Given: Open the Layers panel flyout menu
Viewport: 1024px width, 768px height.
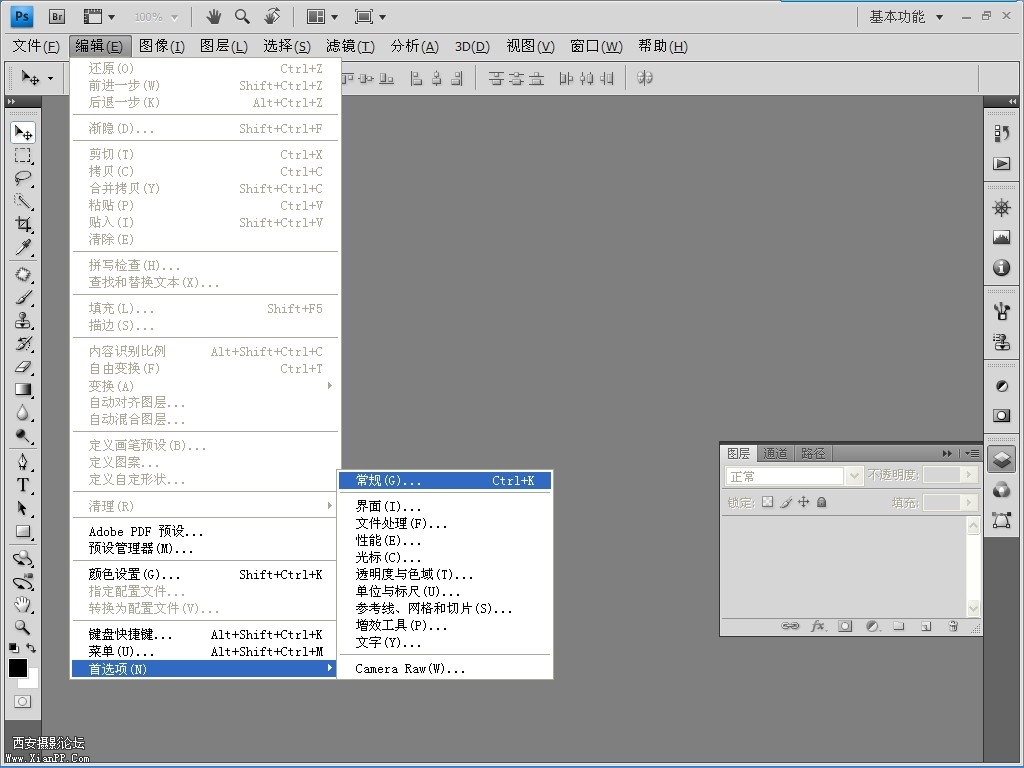Looking at the screenshot, I should (971, 453).
